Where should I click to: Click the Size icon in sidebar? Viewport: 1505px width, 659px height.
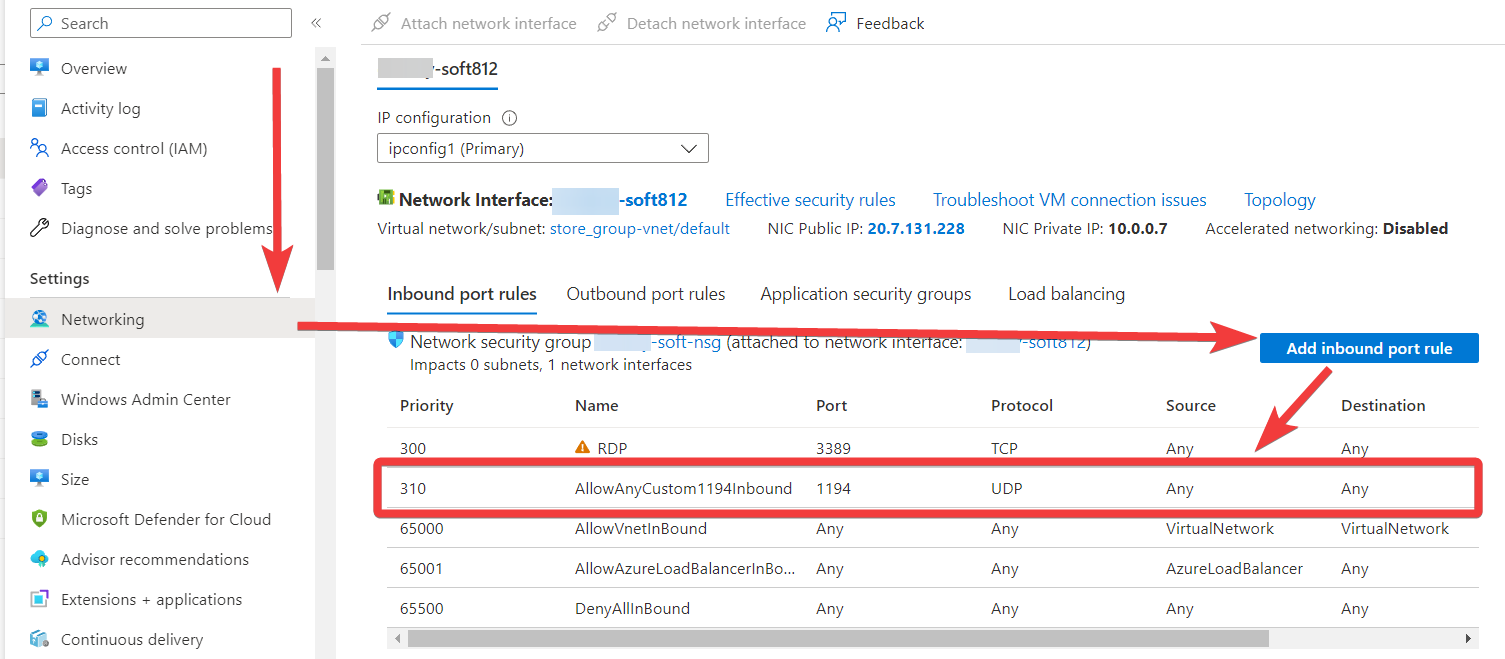39,479
